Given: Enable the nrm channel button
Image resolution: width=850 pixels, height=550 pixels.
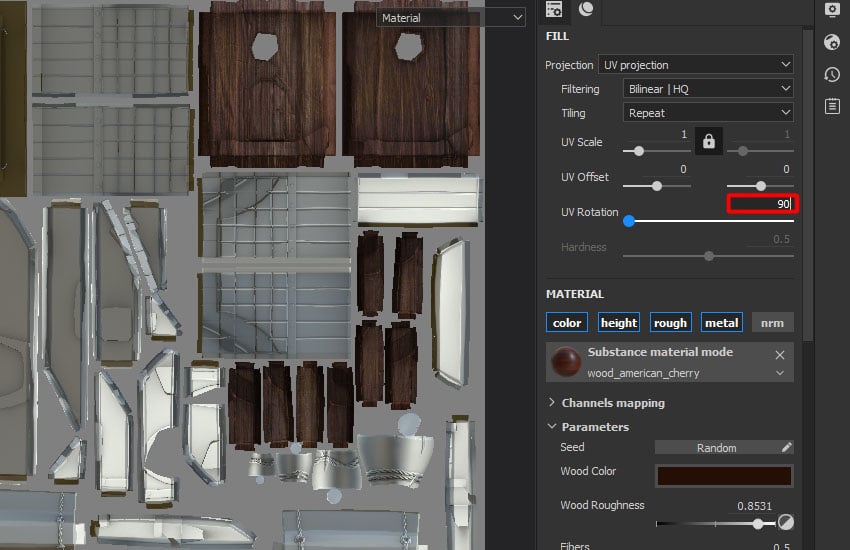Looking at the screenshot, I should [x=772, y=322].
